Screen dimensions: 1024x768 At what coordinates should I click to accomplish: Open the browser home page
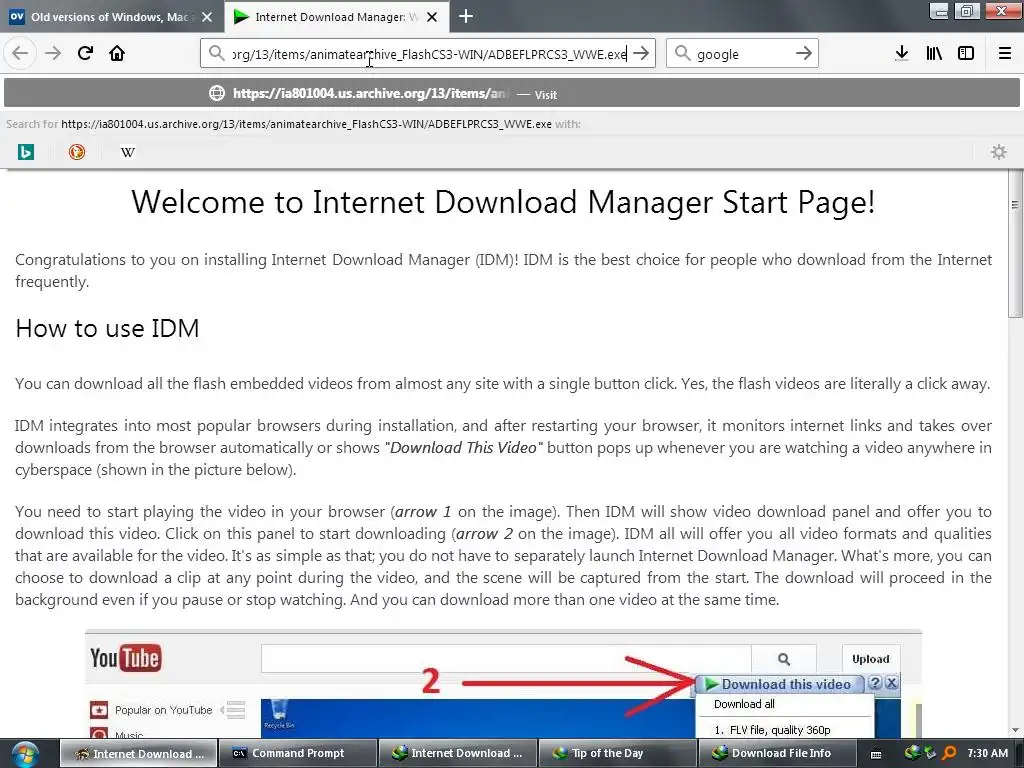(117, 53)
